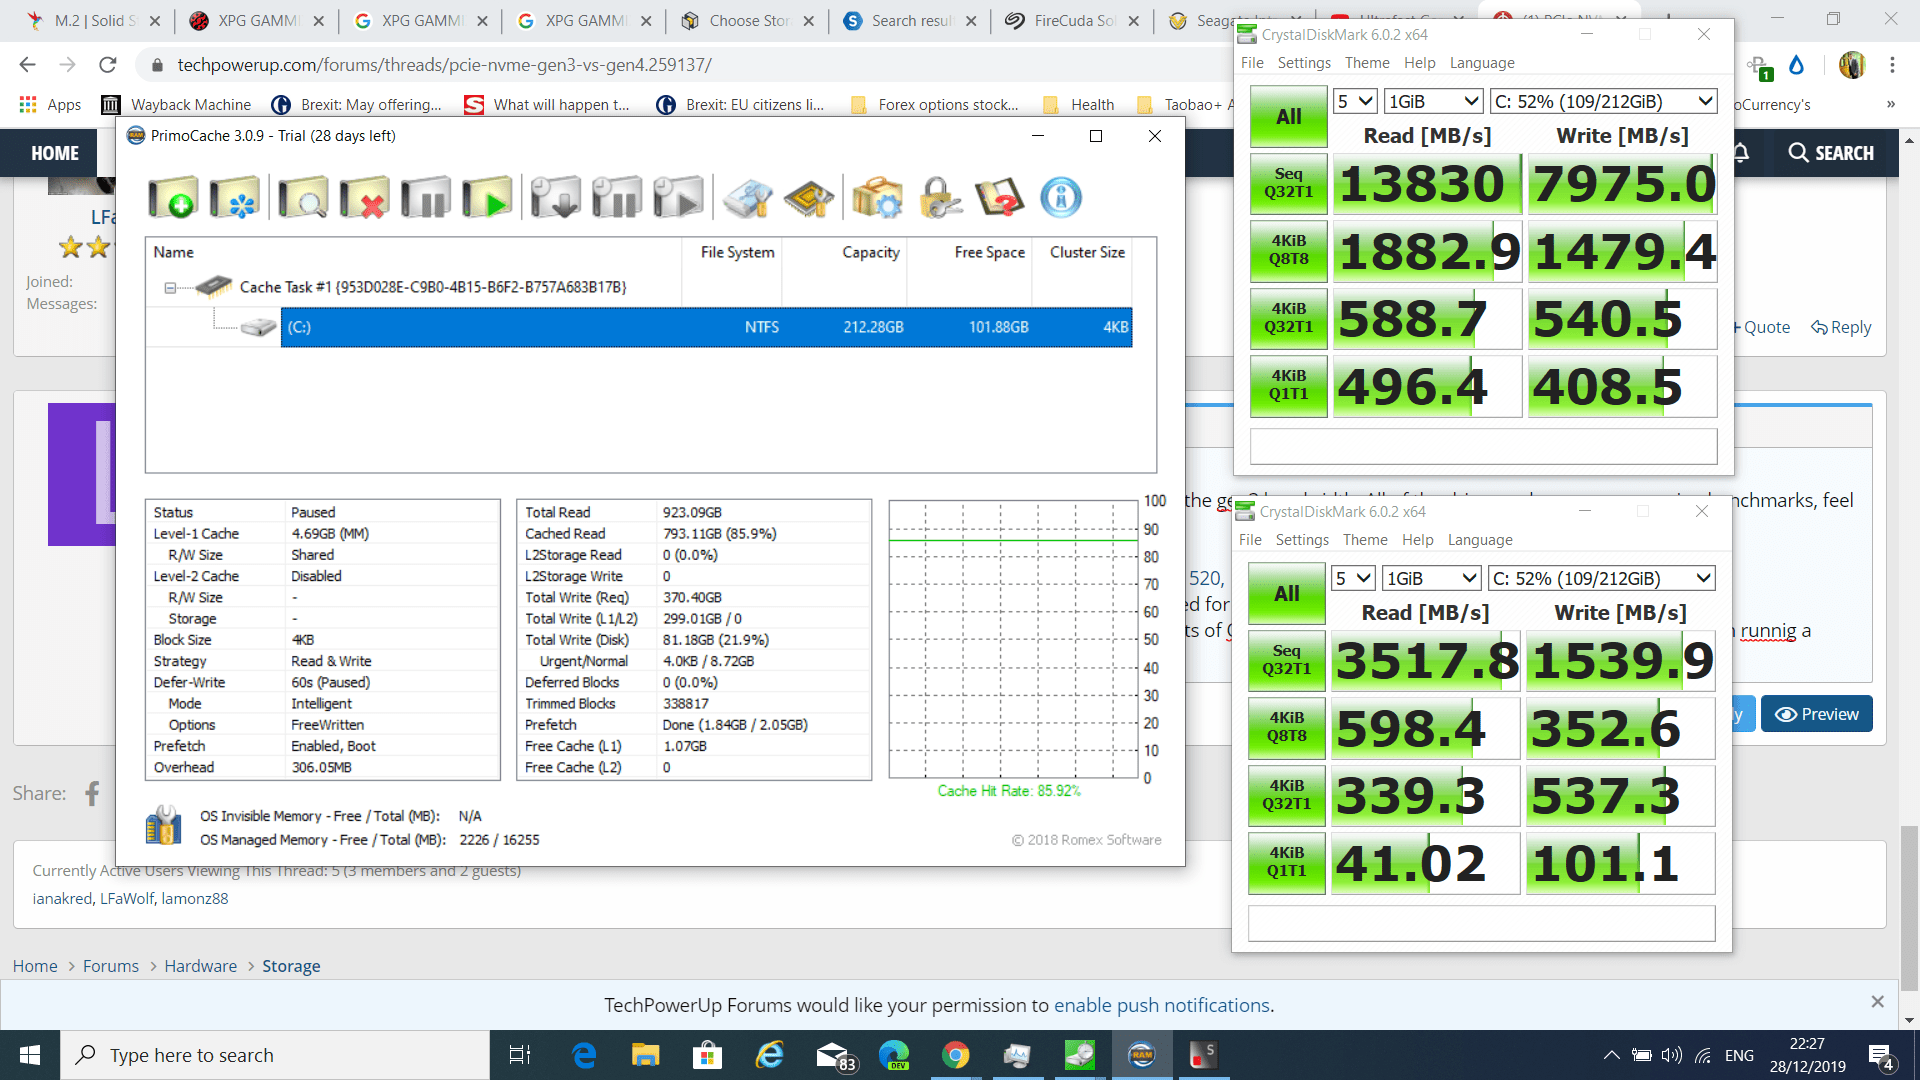Click All button in top CrystalDiskMark window
The image size is (1920, 1080).
tap(1289, 117)
